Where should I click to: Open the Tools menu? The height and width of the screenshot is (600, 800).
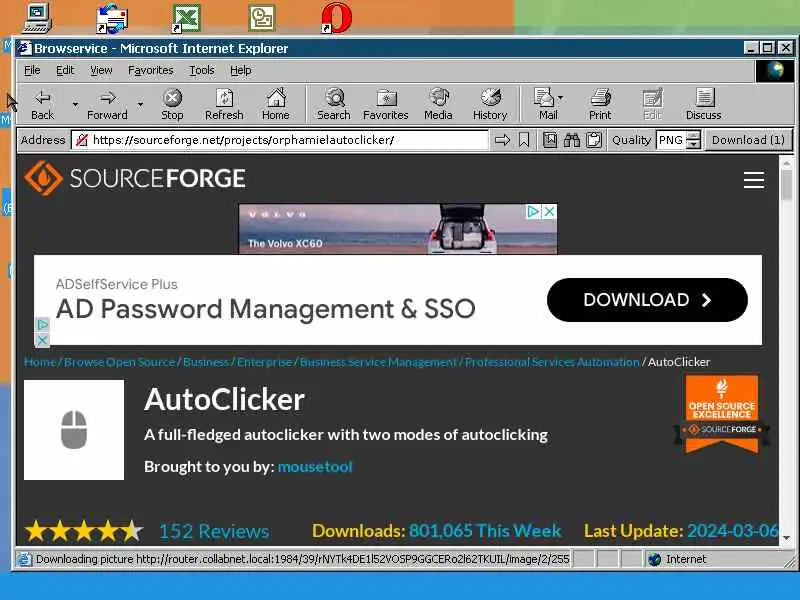point(202,70)
